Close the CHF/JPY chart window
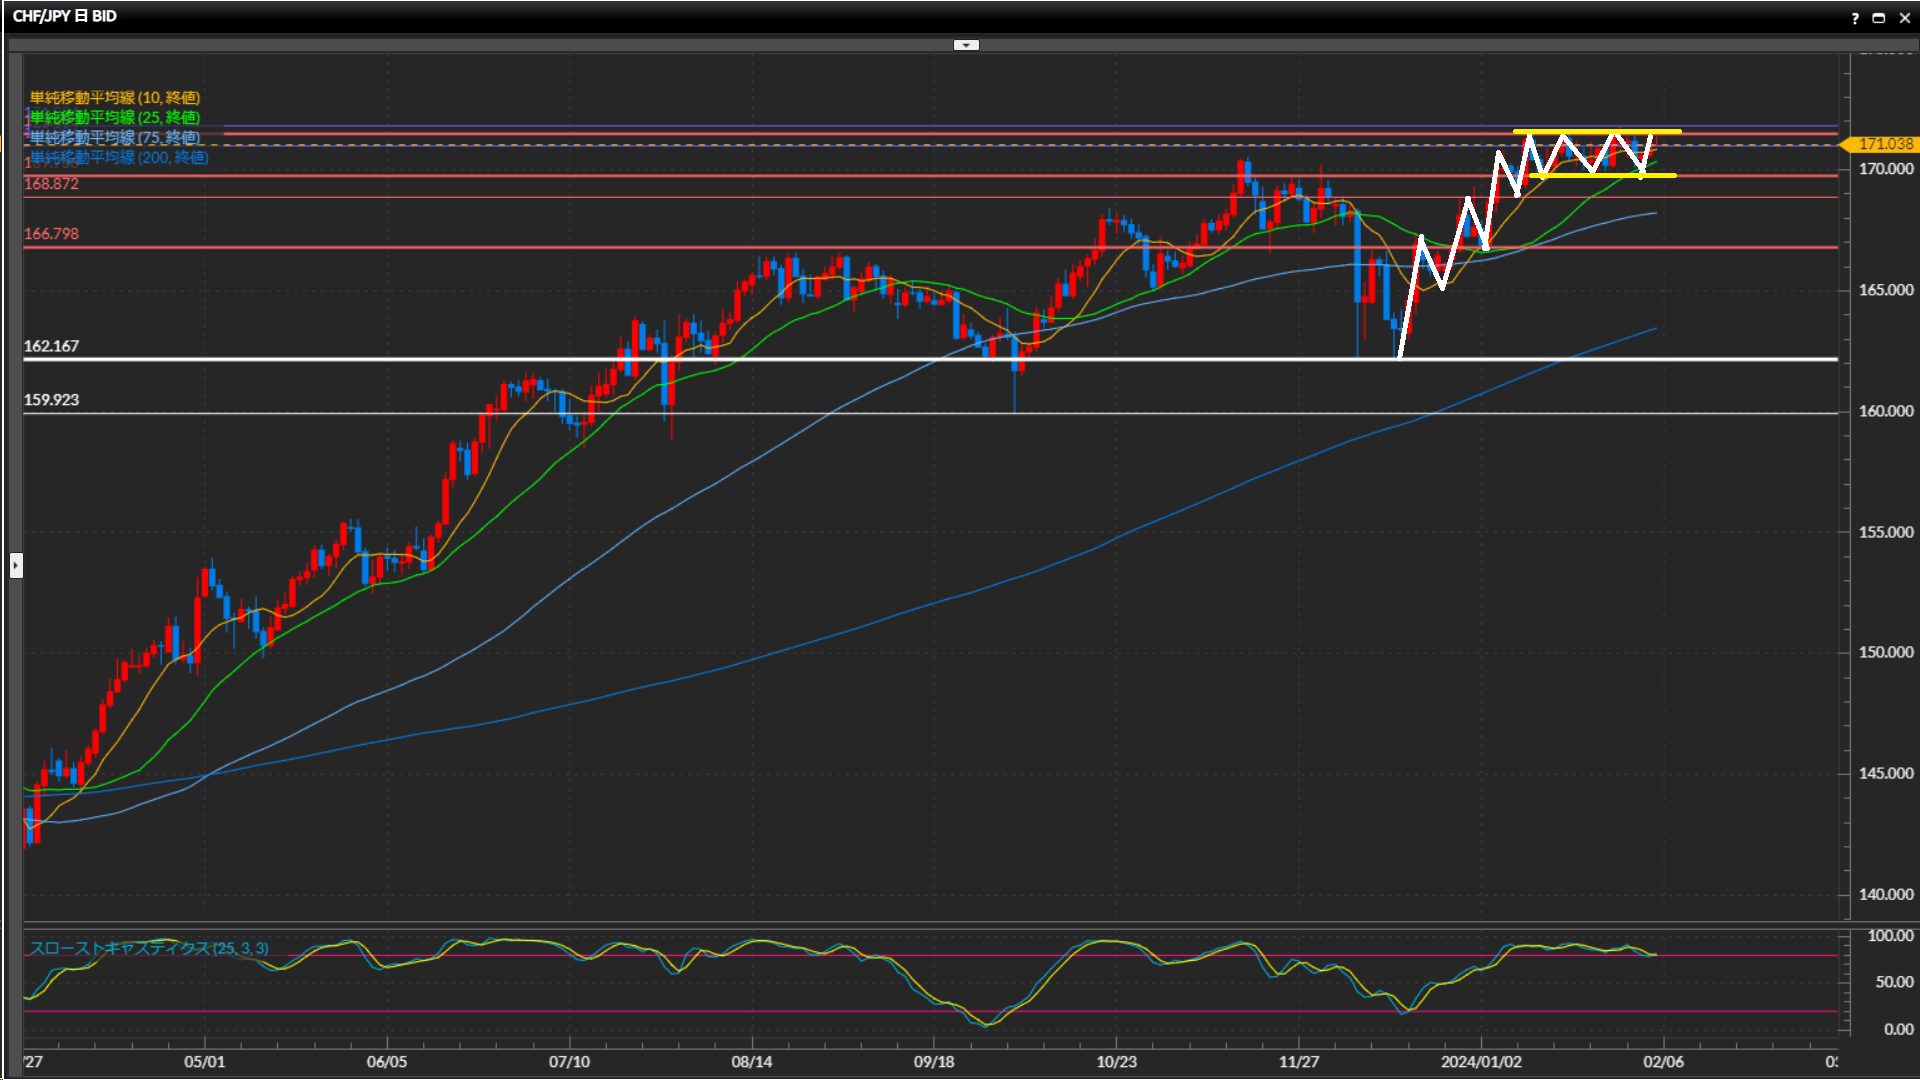 pos(1904,18)
